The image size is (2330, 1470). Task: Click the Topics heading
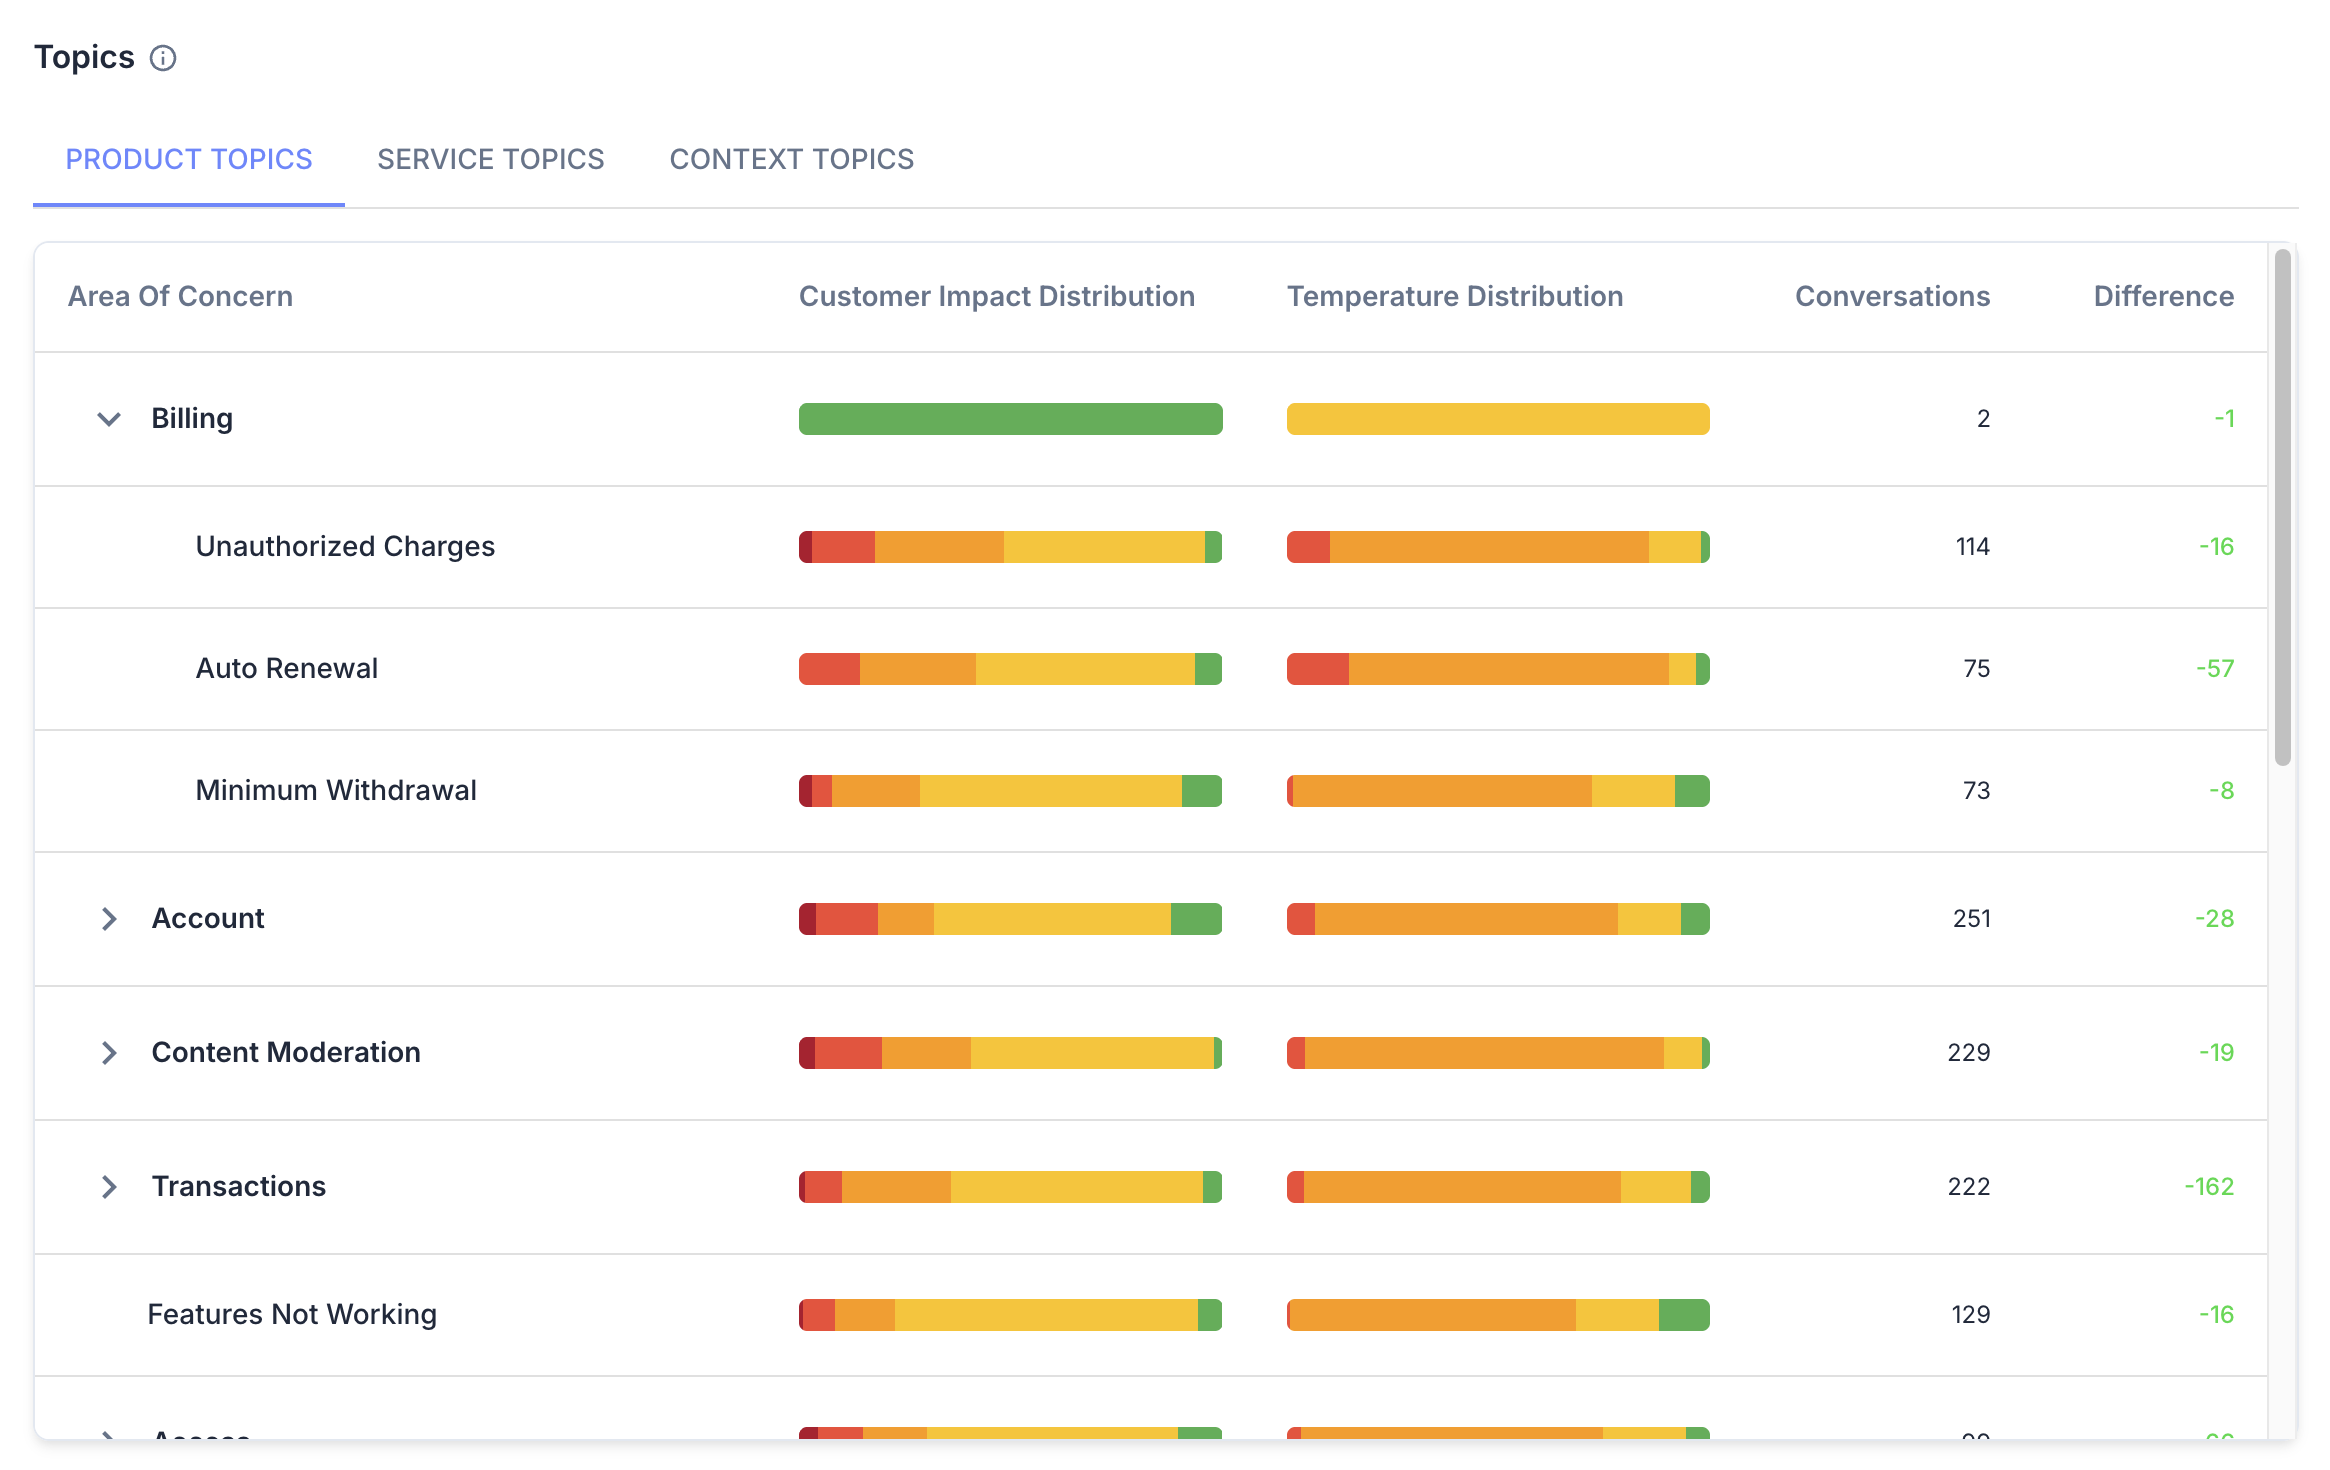pyautogui.click(x=84, y=57)
